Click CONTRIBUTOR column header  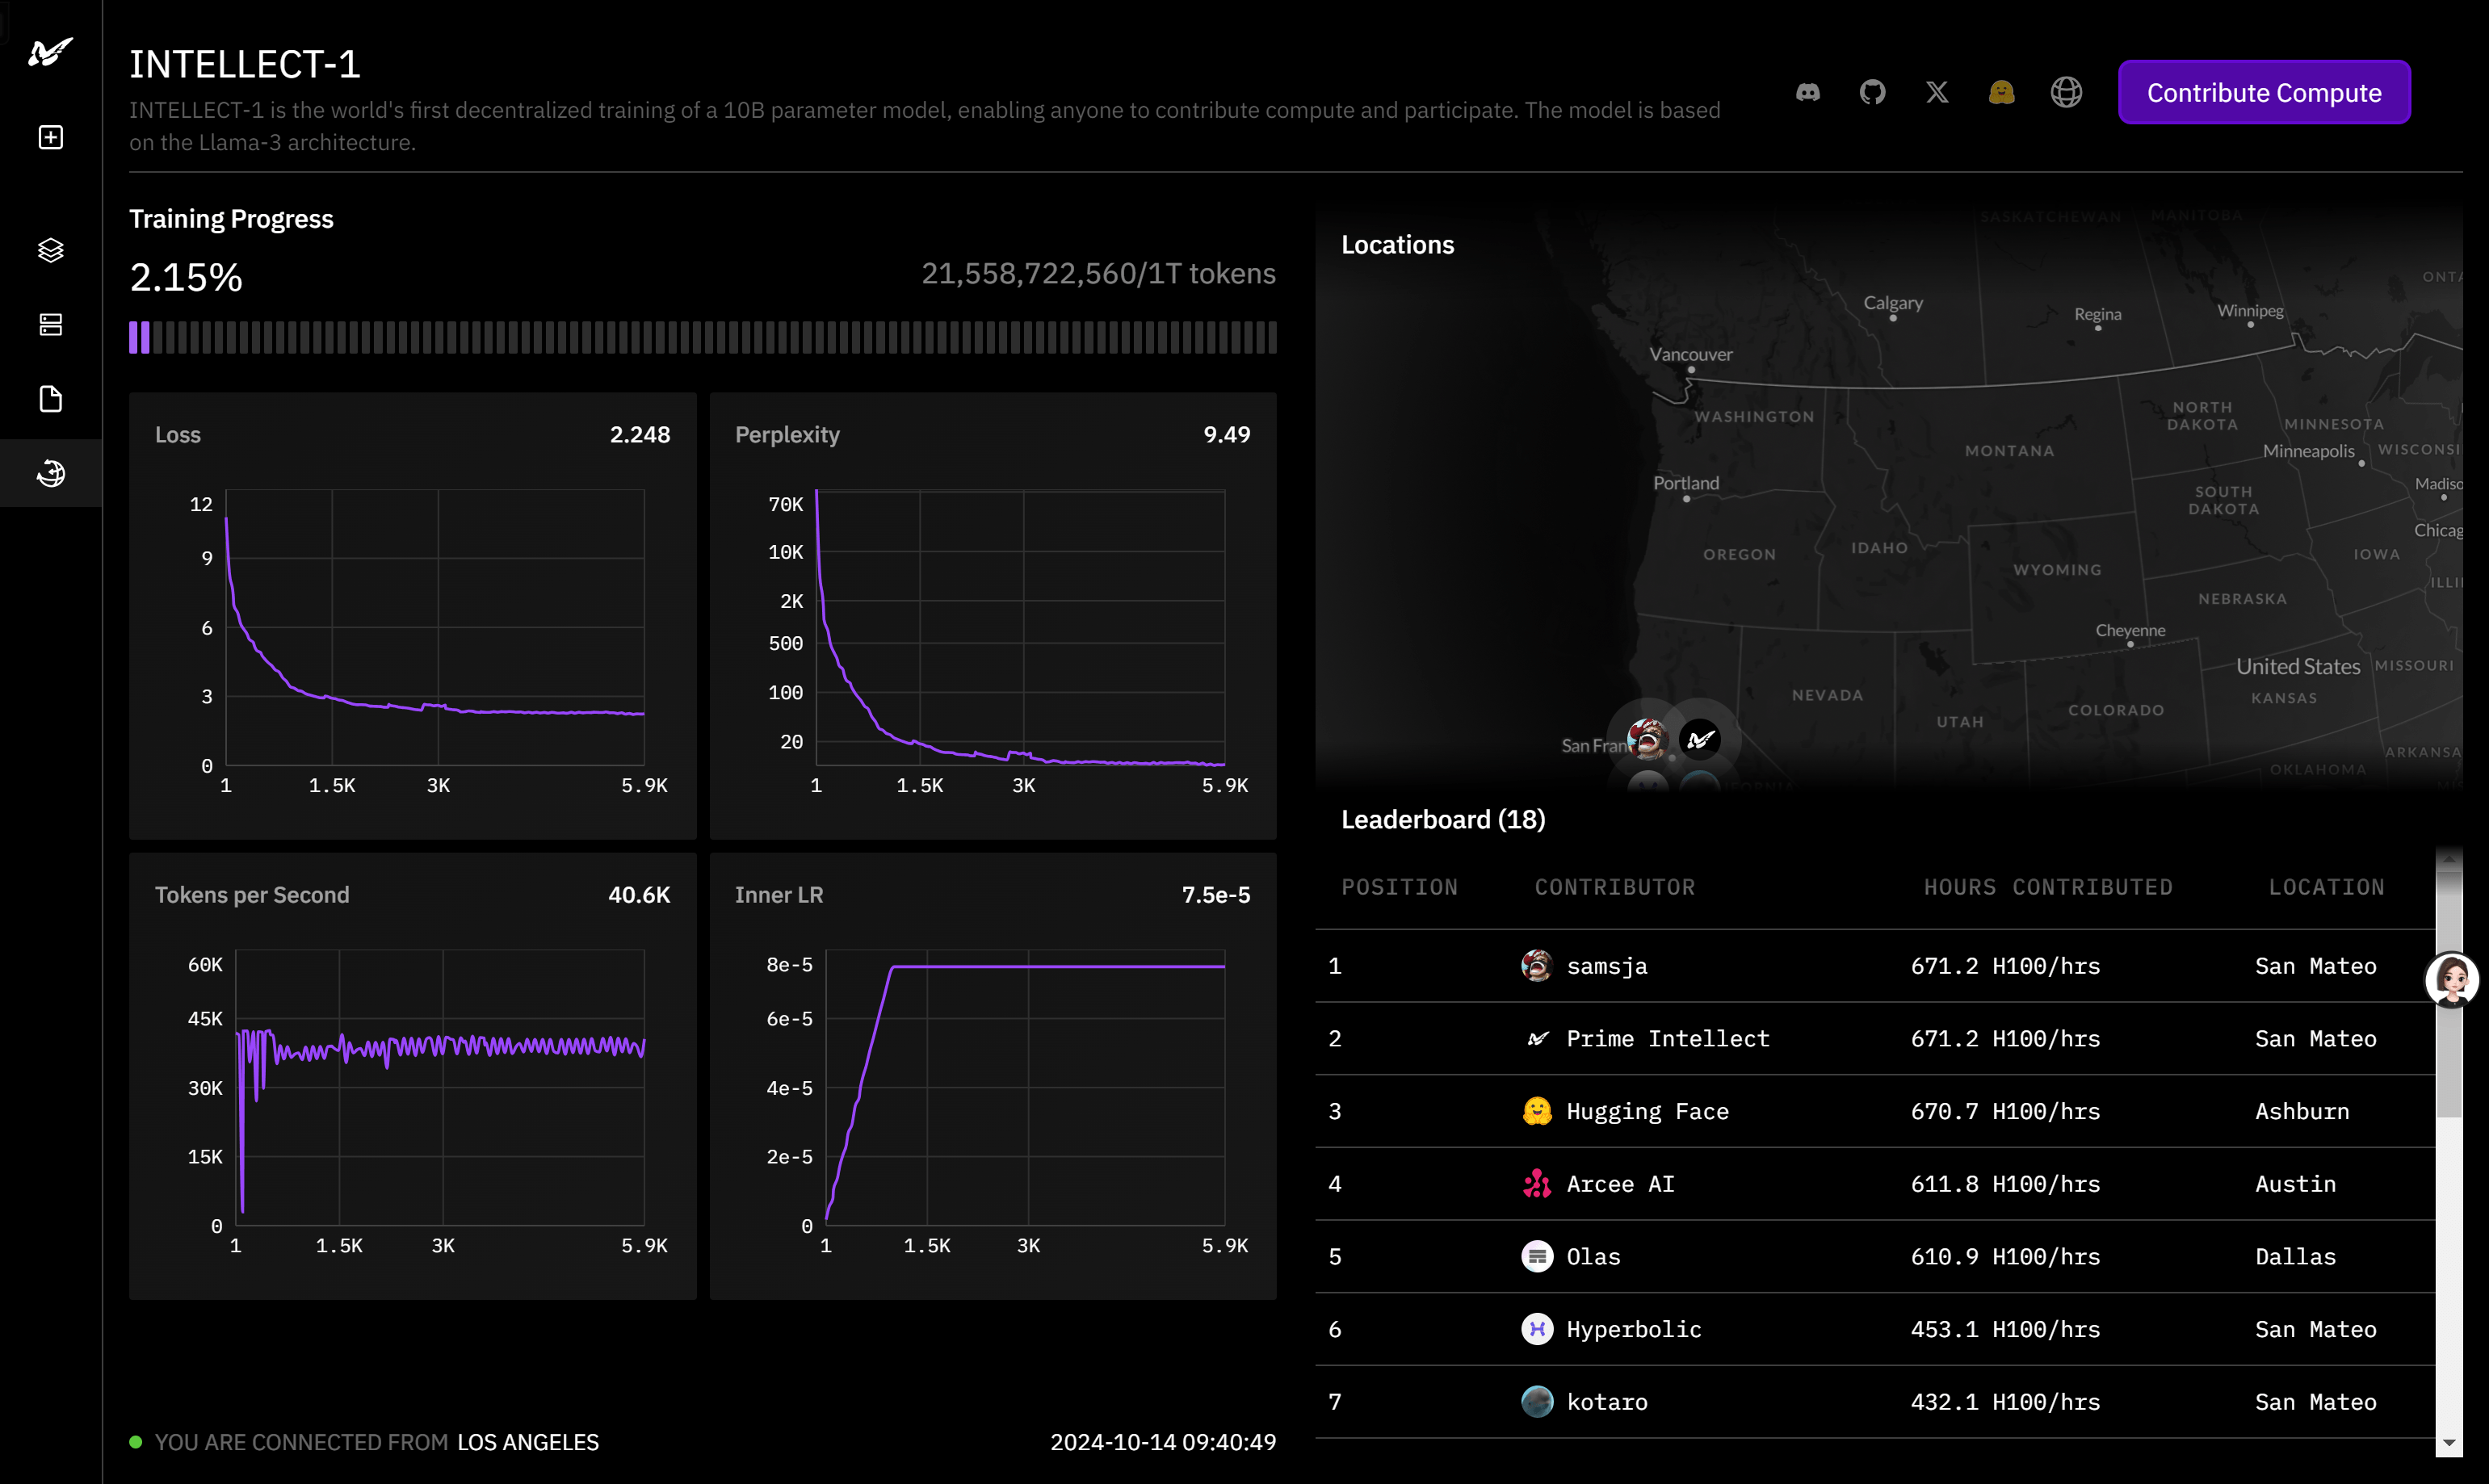point(1615,887)
